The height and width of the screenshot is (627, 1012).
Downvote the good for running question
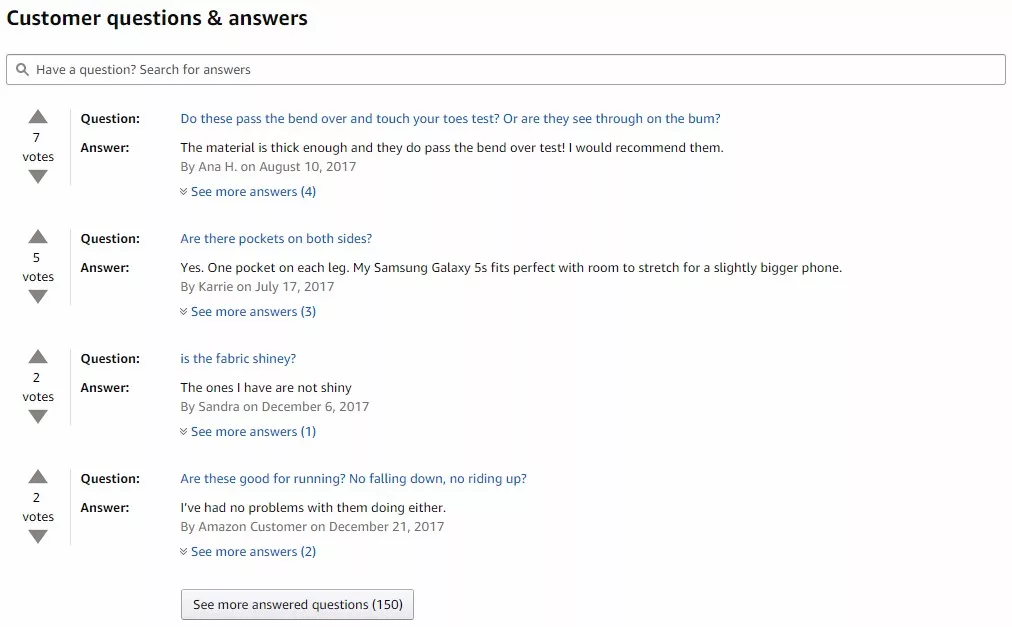point(38,537)
